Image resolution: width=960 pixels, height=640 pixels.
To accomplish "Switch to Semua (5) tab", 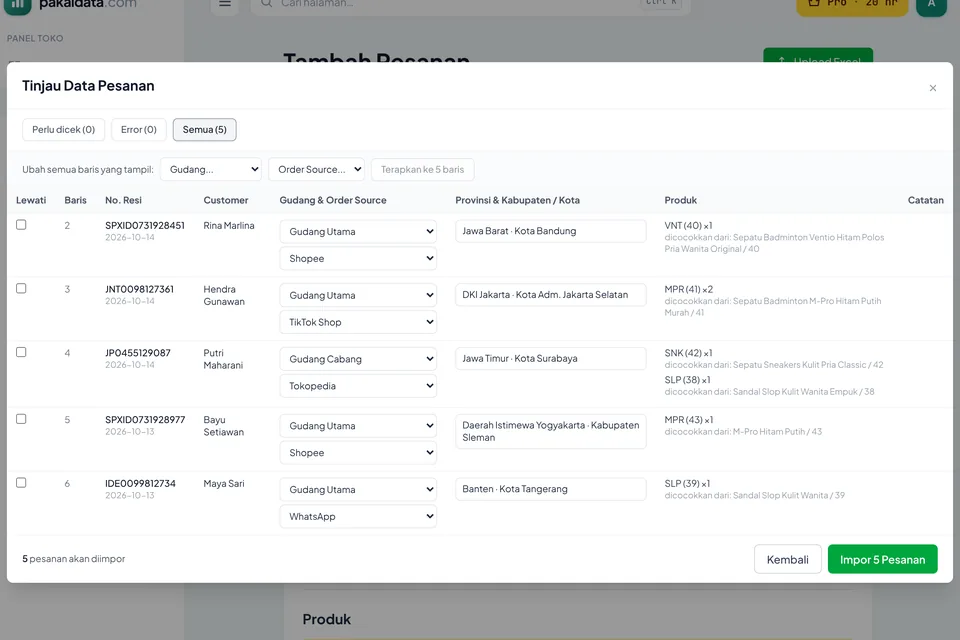I will point(204,130).
